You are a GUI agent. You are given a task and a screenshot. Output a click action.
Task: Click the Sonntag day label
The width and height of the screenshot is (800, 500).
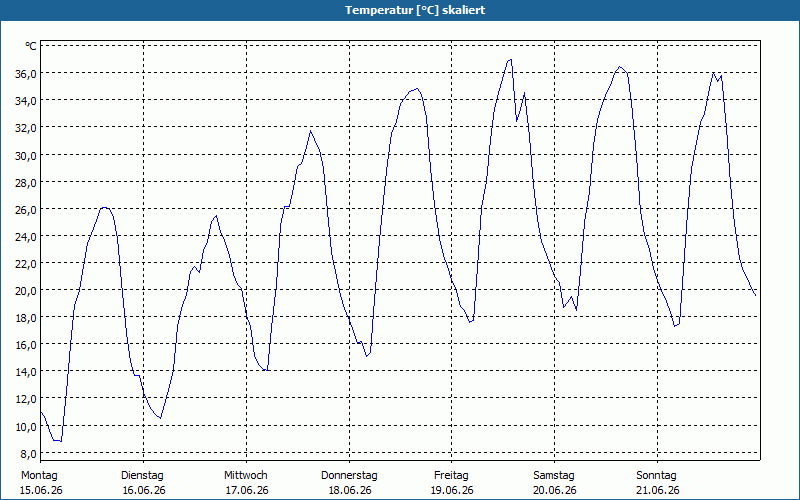pyautogui.click(x=656, y=476)
